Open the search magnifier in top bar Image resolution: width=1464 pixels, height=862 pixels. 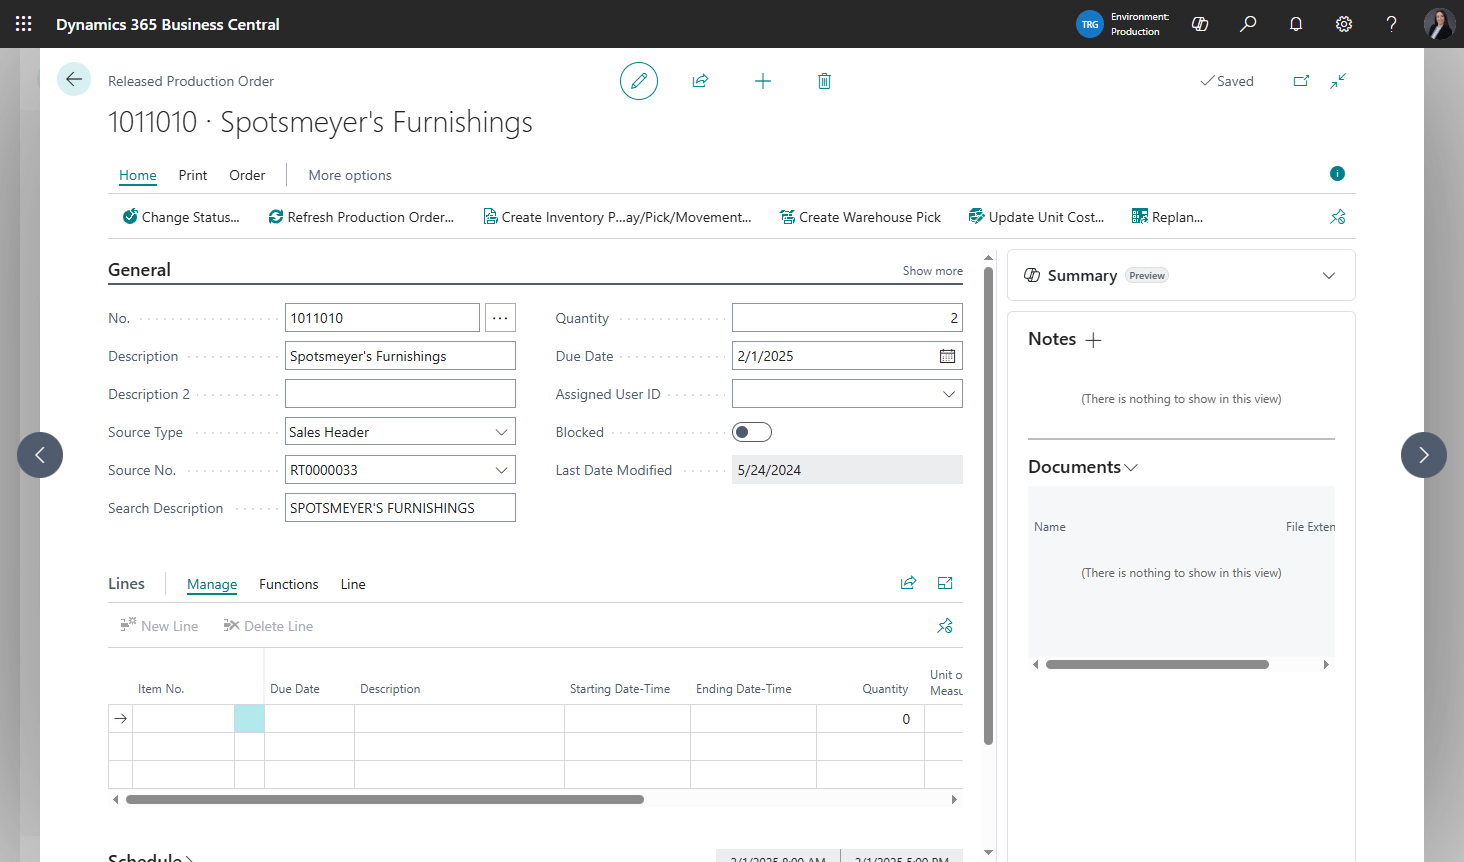1248,24
